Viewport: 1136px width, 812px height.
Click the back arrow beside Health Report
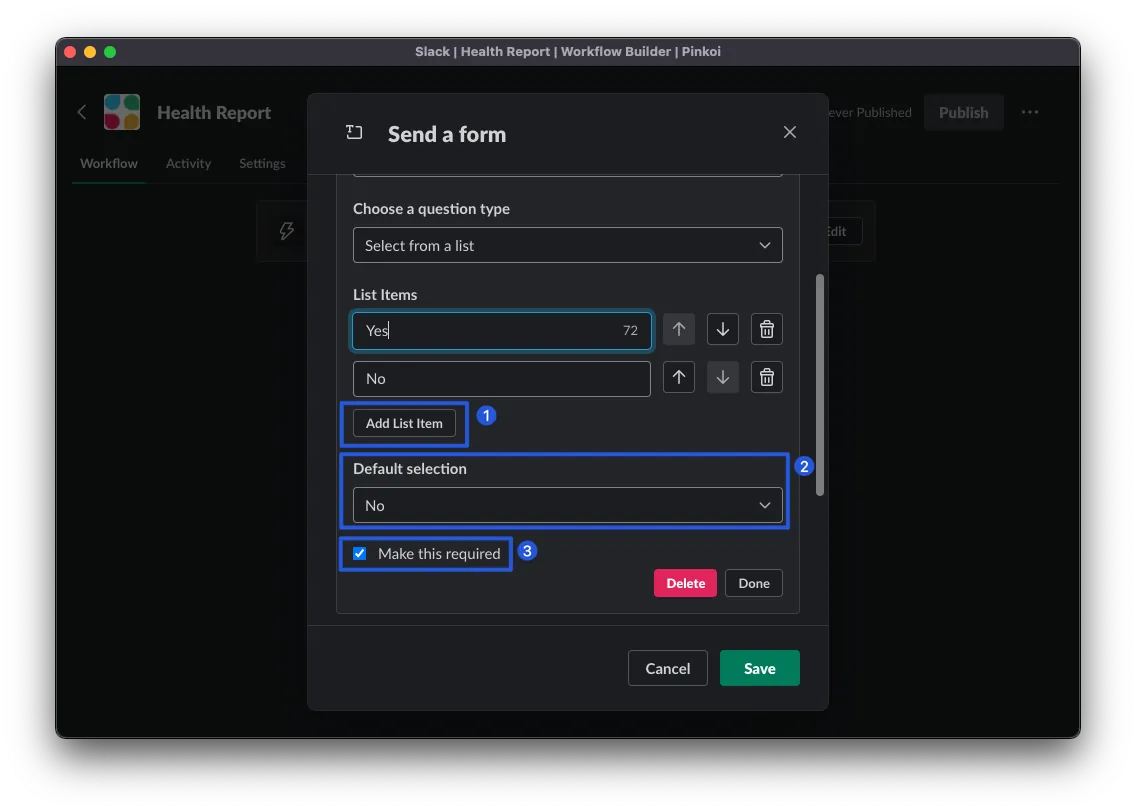pos(82,112)
